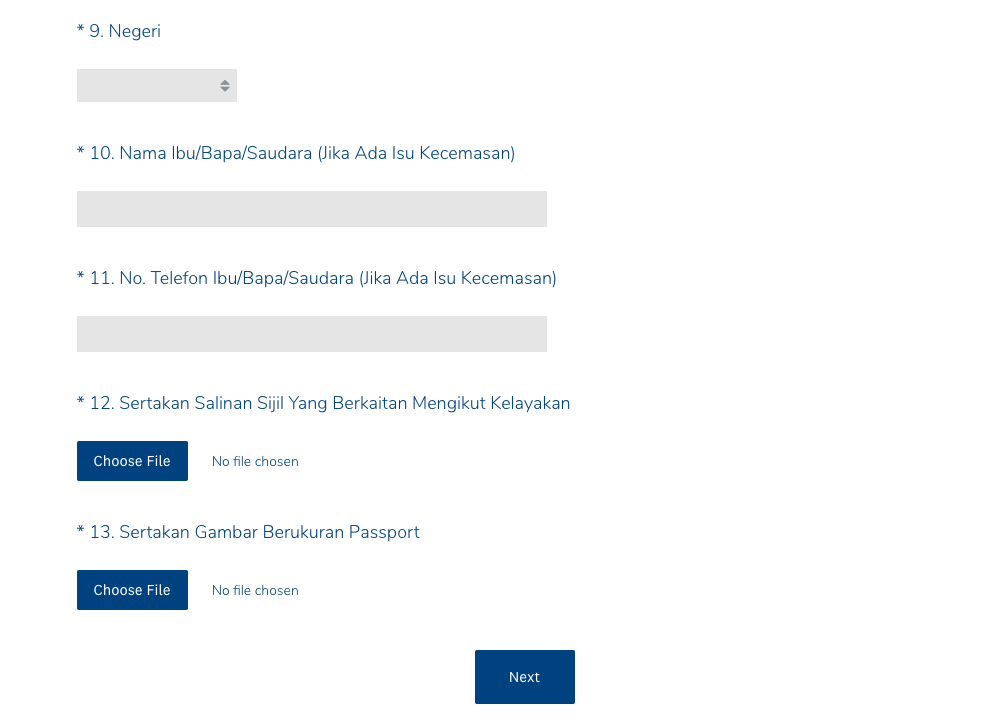Viewport: 1007px width, 723px height.
Task: Expand the state selection list for question 9
Action: tap(156, 85)
